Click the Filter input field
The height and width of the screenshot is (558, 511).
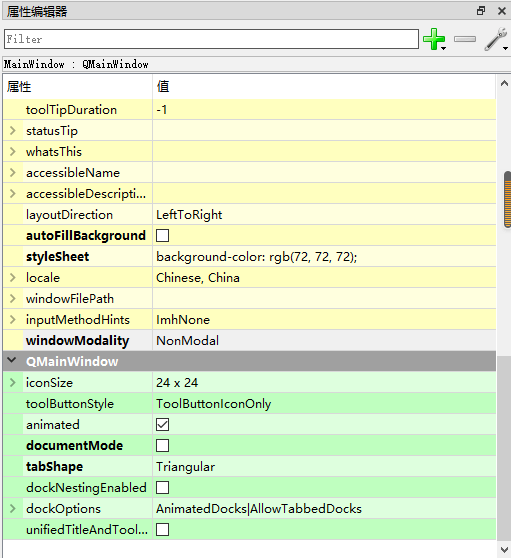[211, 39]
